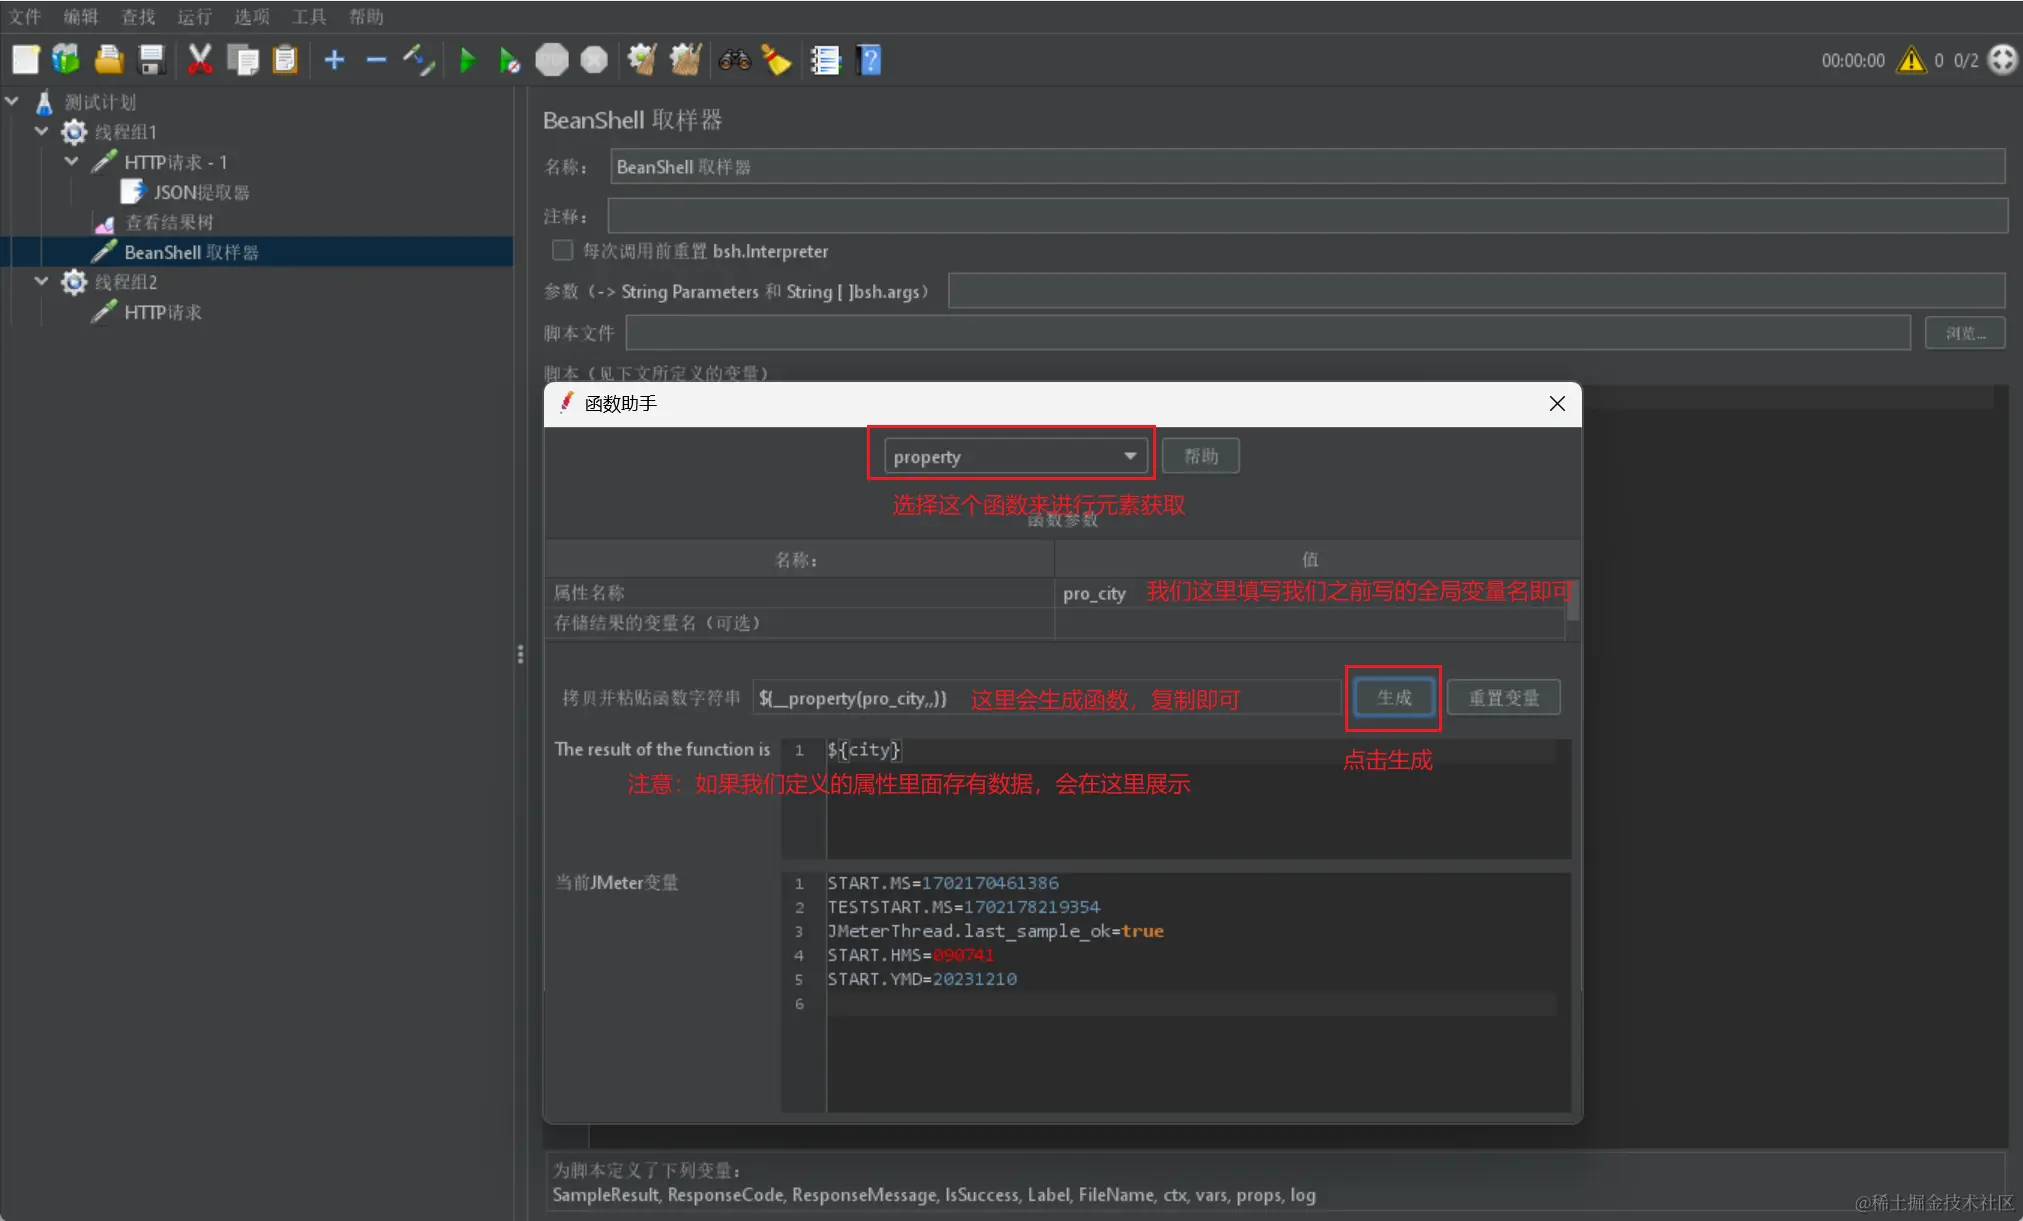Click the Search binoculars icon
The height and width of the screenshot is (1221, 2023).
(734, 61)
